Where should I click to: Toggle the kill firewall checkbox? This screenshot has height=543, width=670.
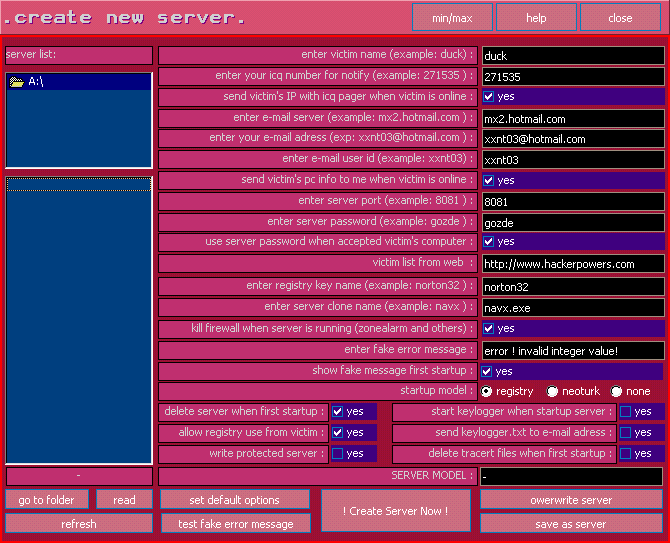[x=488, y=328]
